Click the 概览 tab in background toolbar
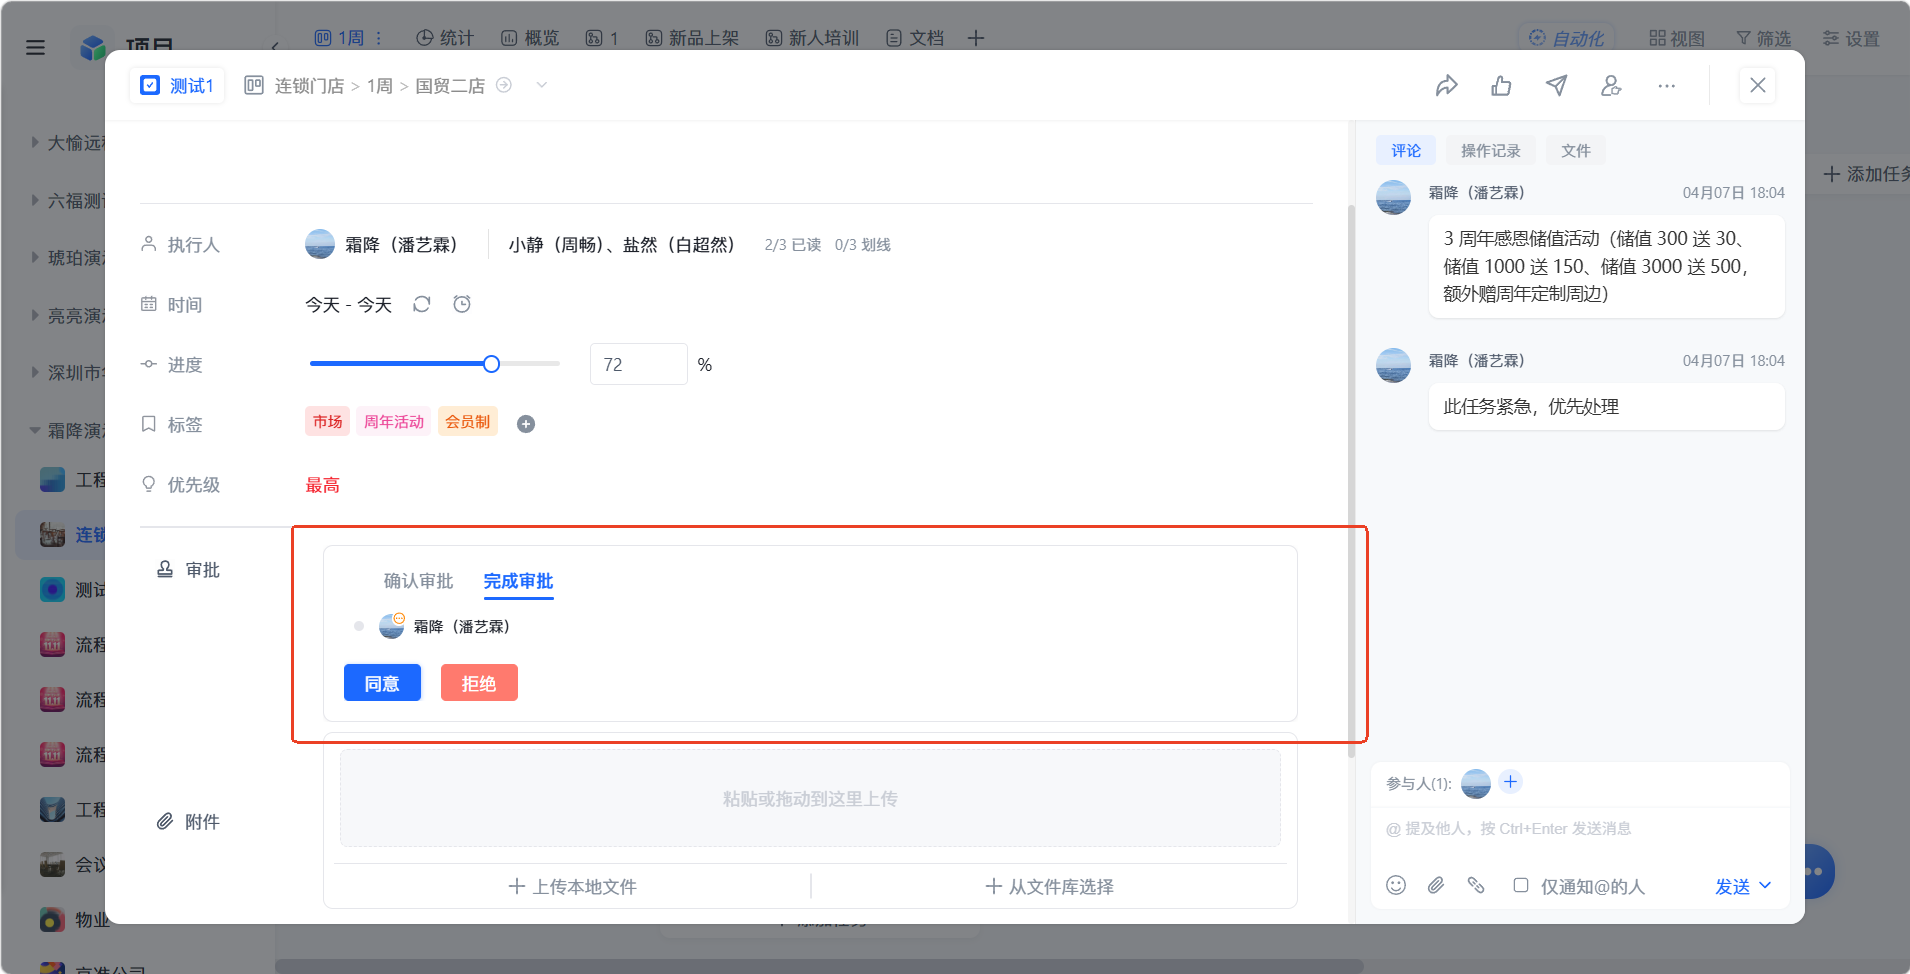Image resolution: width=1910 pixels, height=974 pixels. [530, 38]
